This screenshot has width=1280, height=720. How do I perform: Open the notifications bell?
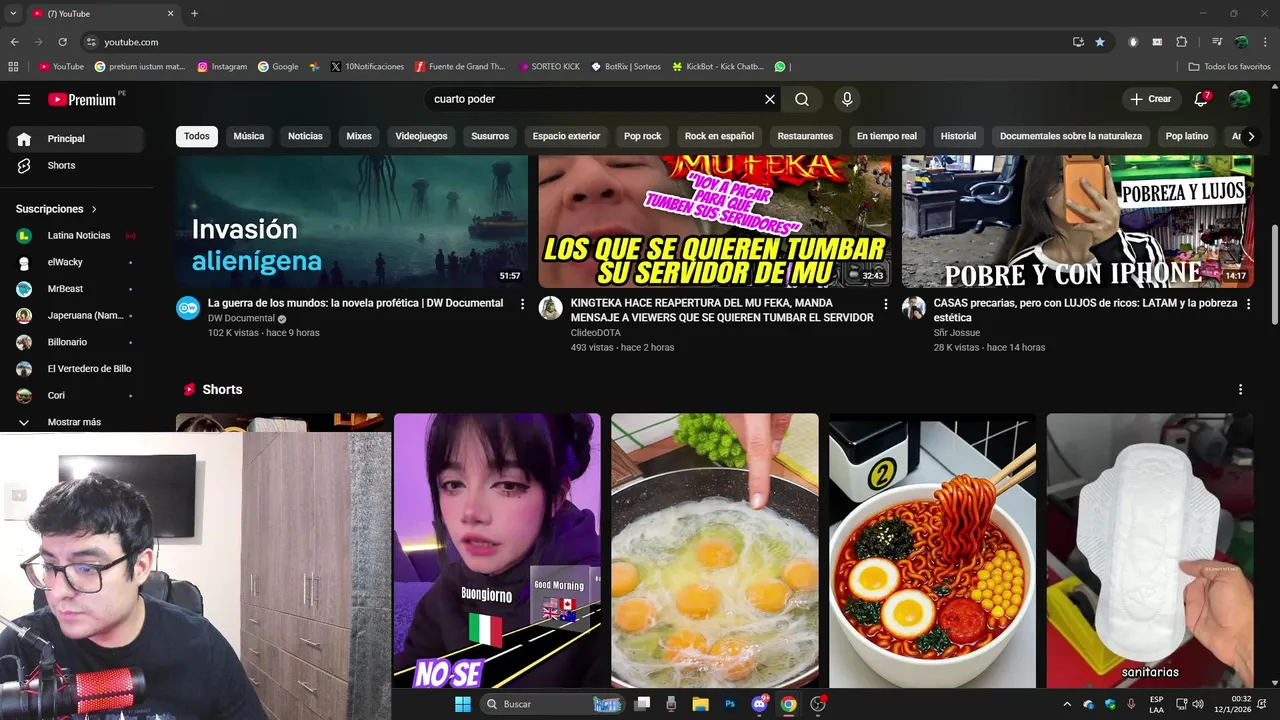click(x=1201, y=99)
